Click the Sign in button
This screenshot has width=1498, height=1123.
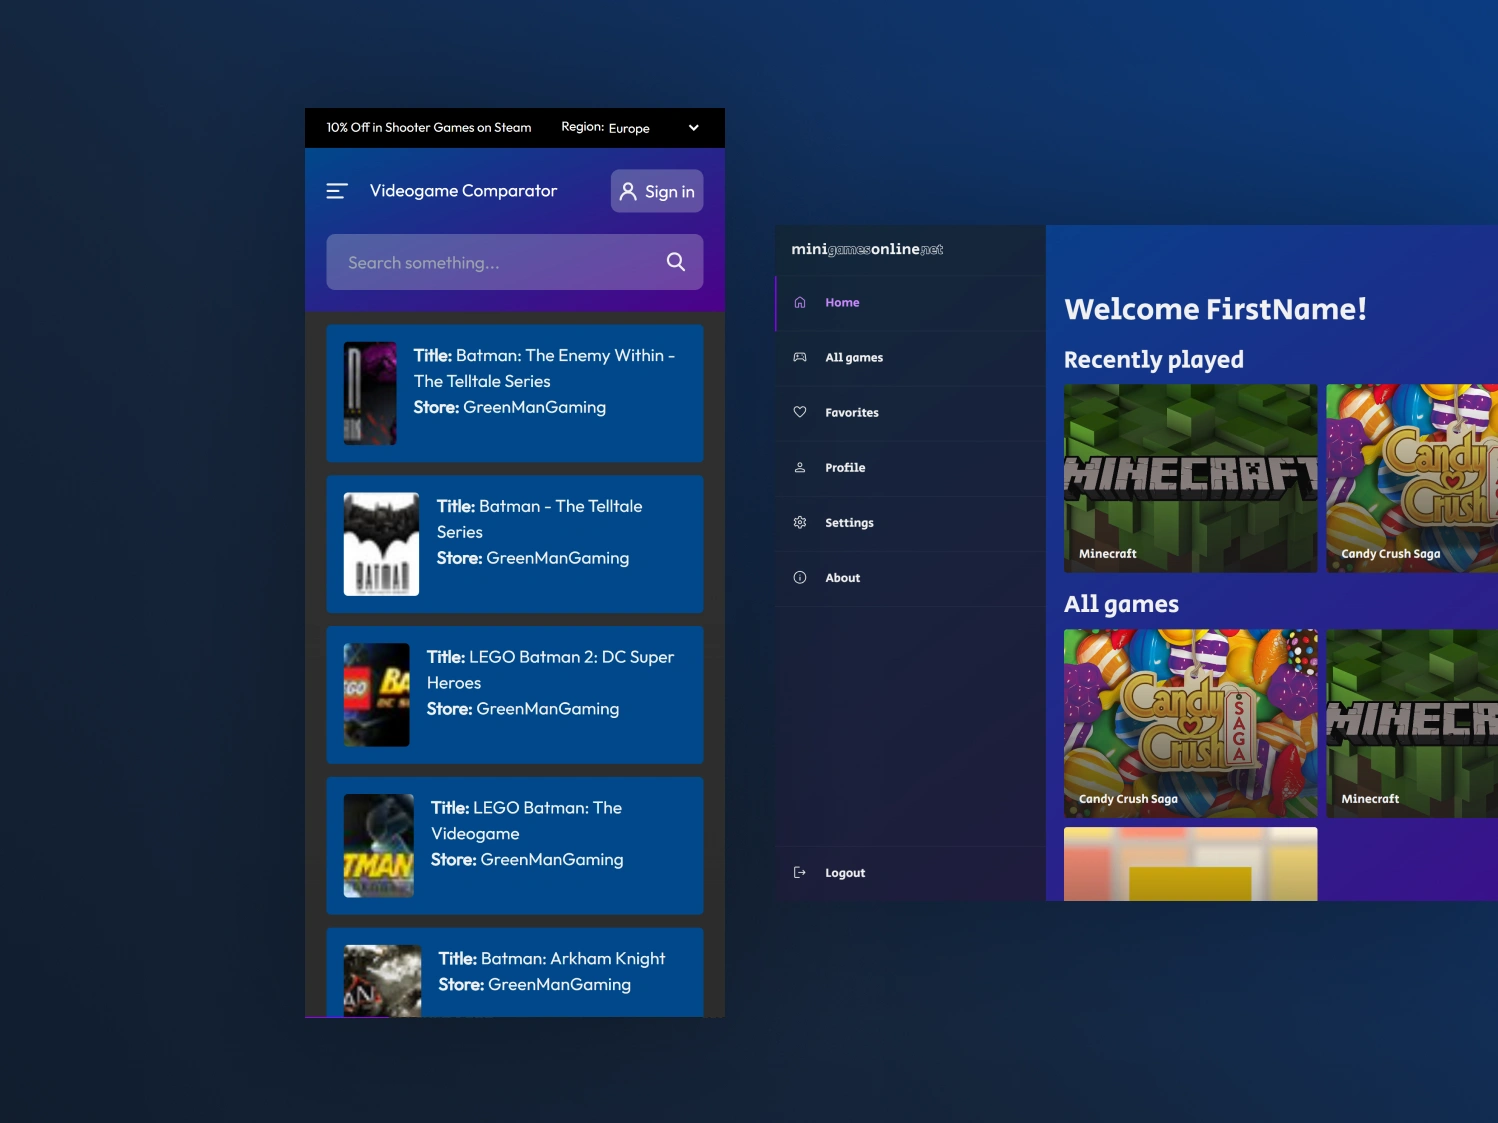657,191
